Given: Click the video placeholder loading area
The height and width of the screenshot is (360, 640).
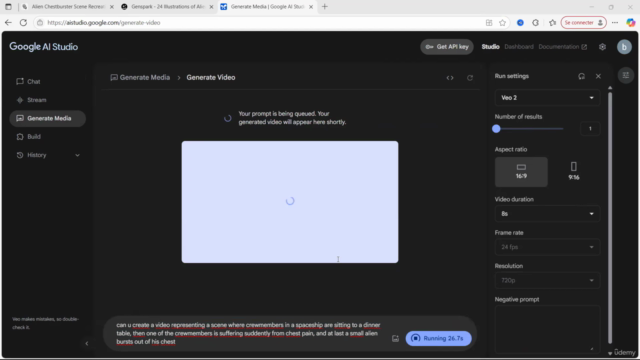Looking at the screenshot, I should 290,202.
